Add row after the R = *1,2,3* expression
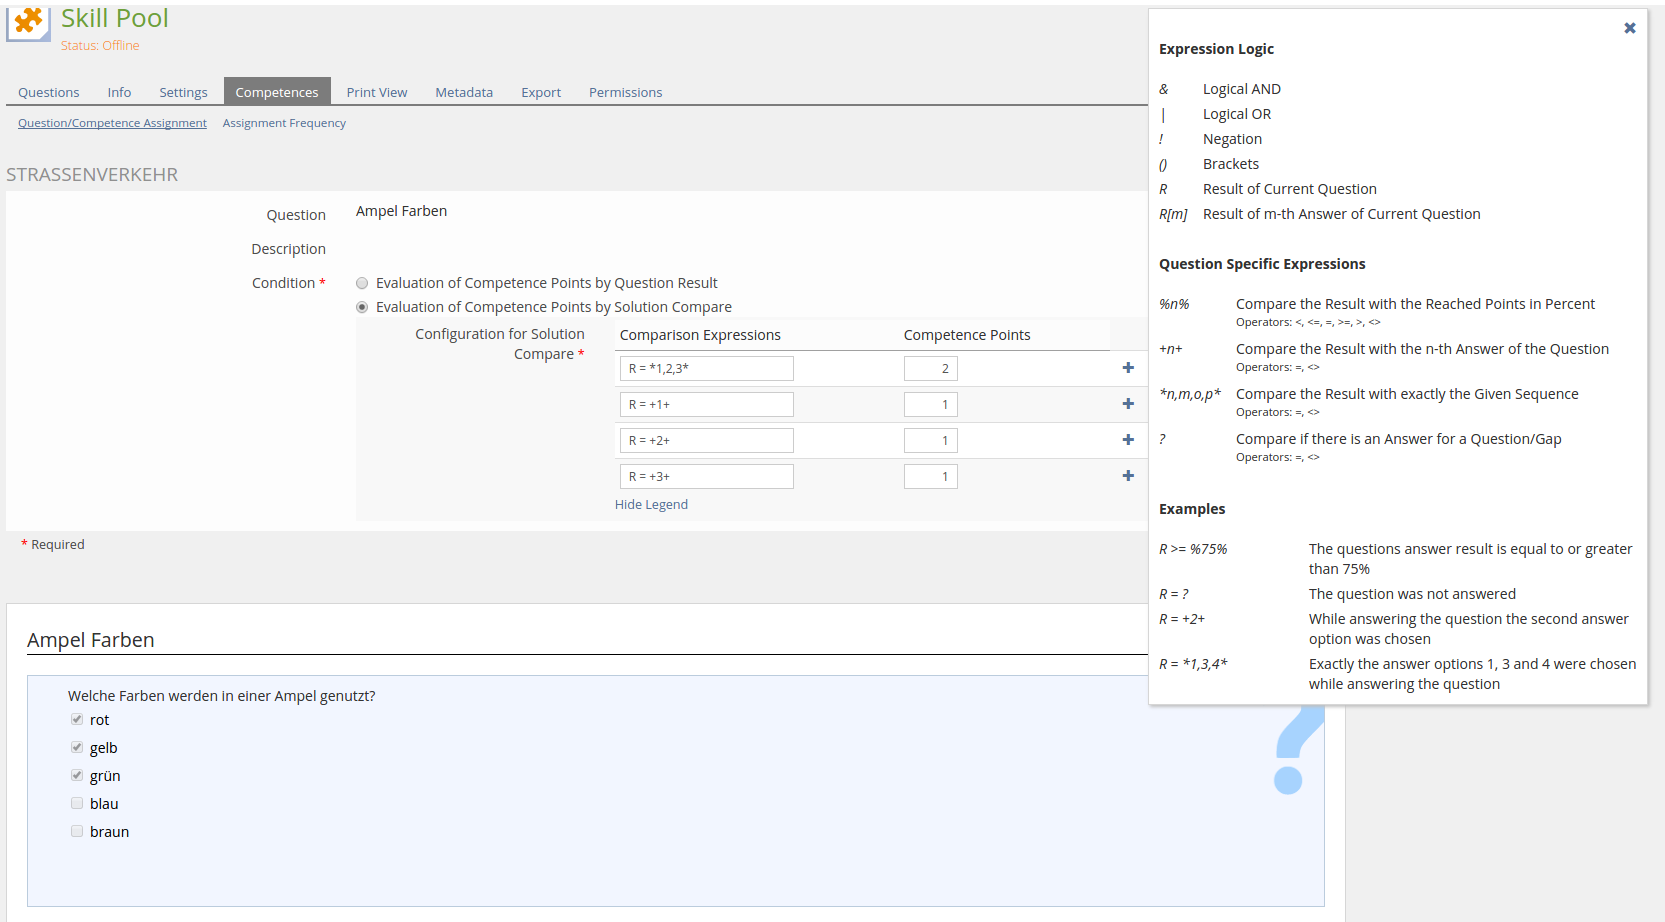The image size is (1665, 922). click(x=1128, y=368)
